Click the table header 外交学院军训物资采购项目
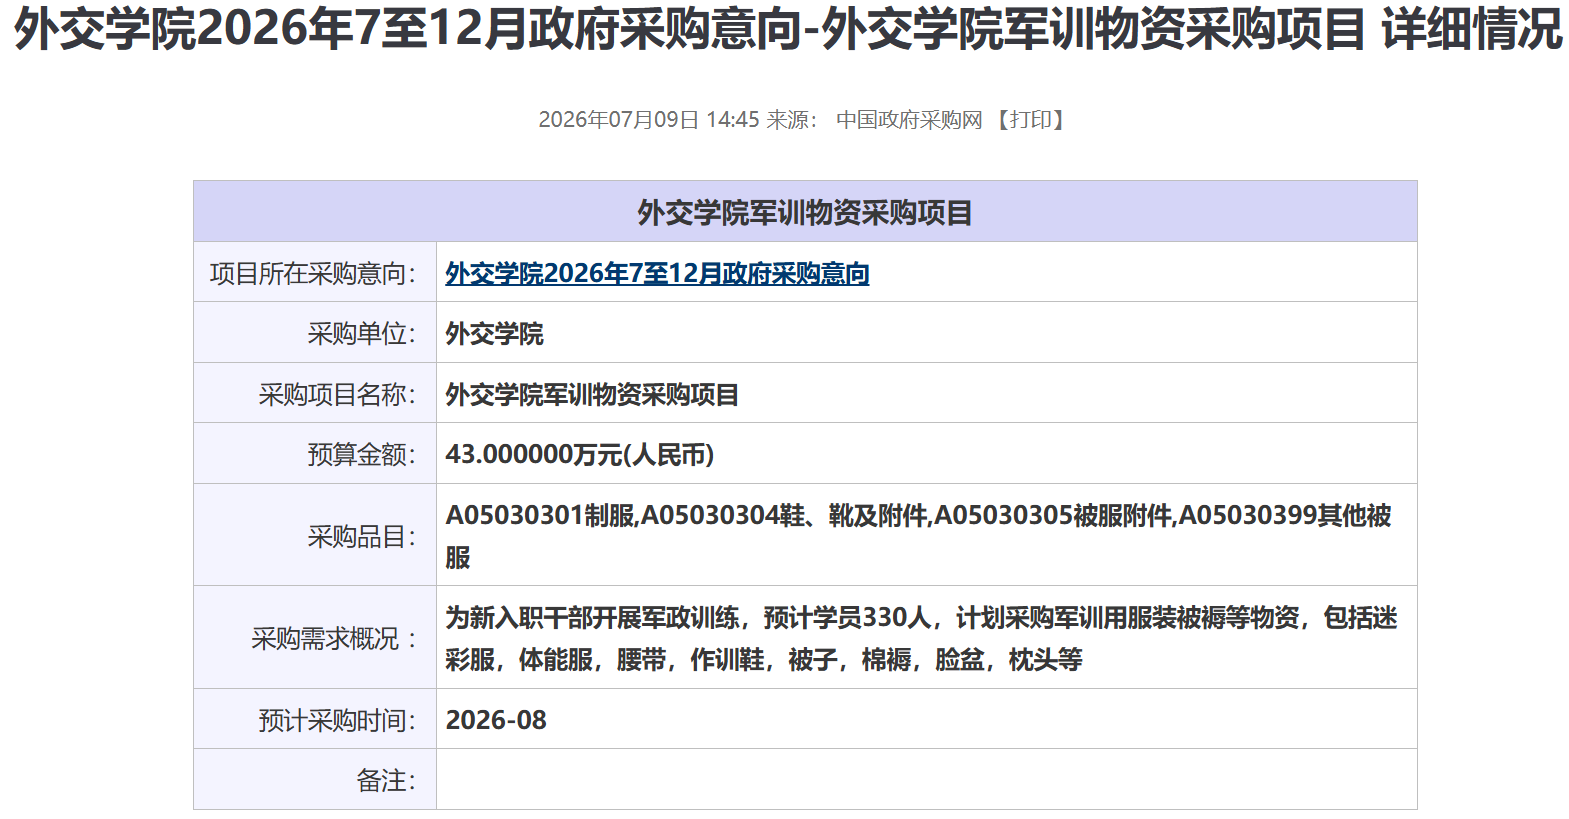Viewport: 1569px width, 819px height. click(805, 212)
